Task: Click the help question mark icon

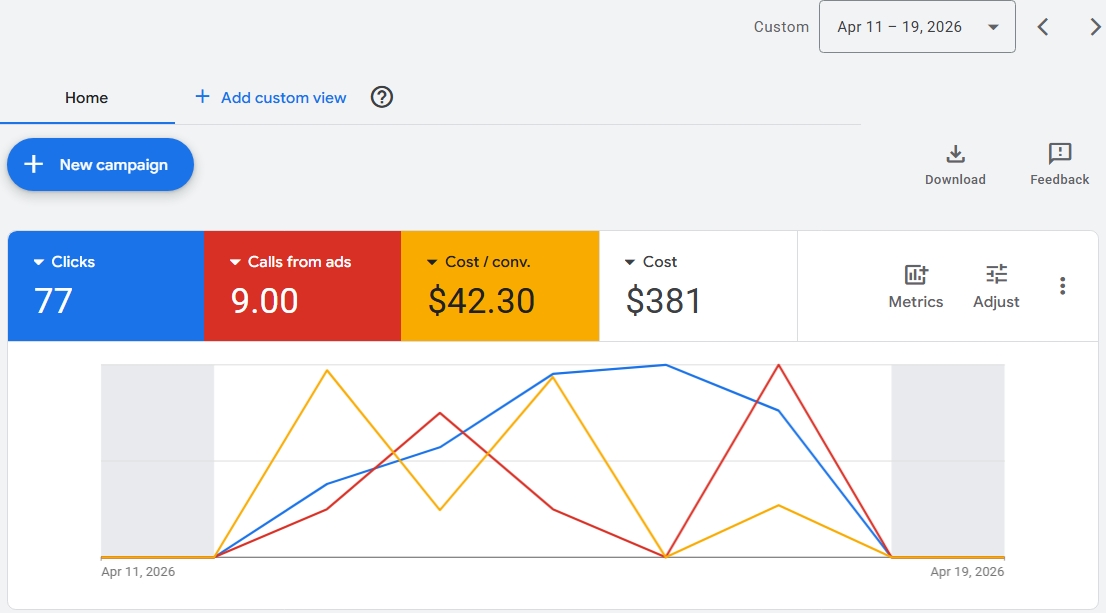Action: pos(382,97)
